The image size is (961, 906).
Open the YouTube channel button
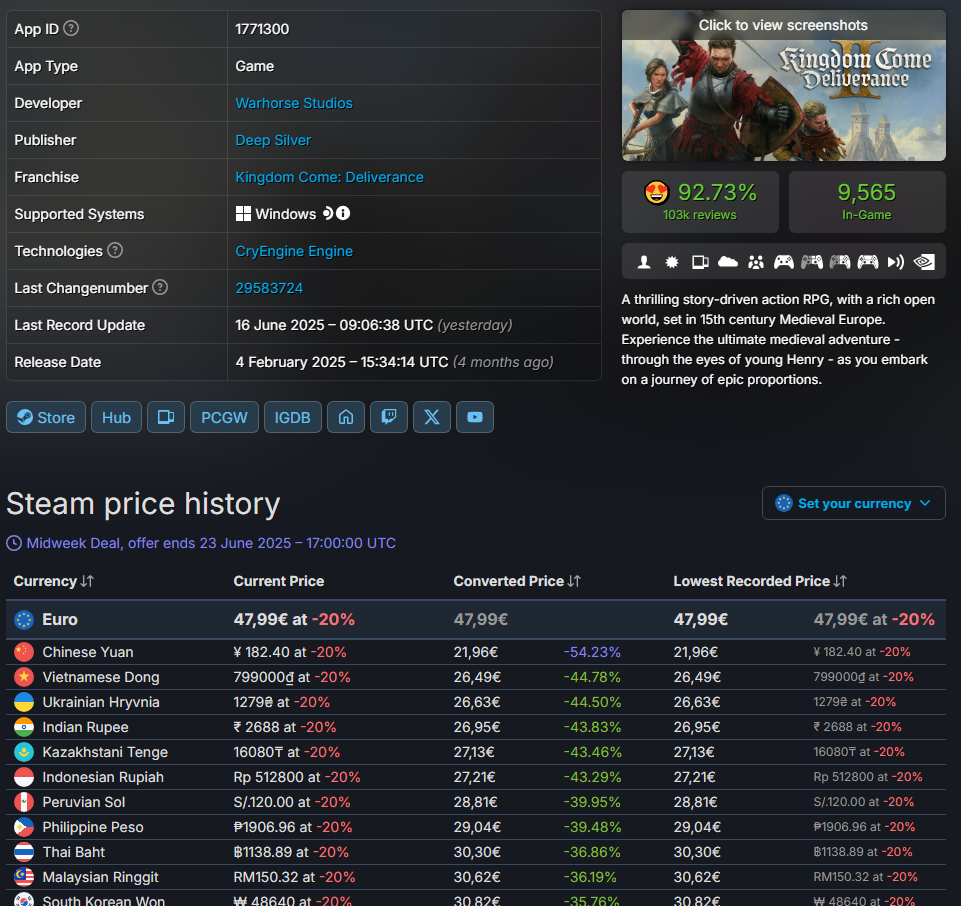pos(474,417)
